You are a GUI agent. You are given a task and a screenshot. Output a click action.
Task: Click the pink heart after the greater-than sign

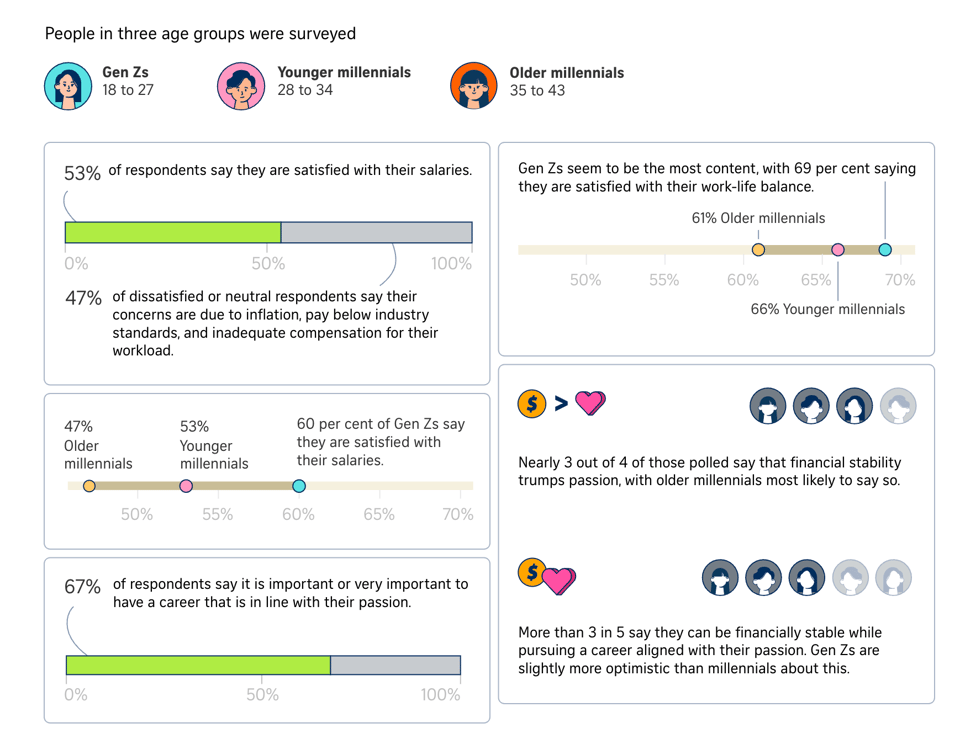pyautogui.click(x=591, y=404)
